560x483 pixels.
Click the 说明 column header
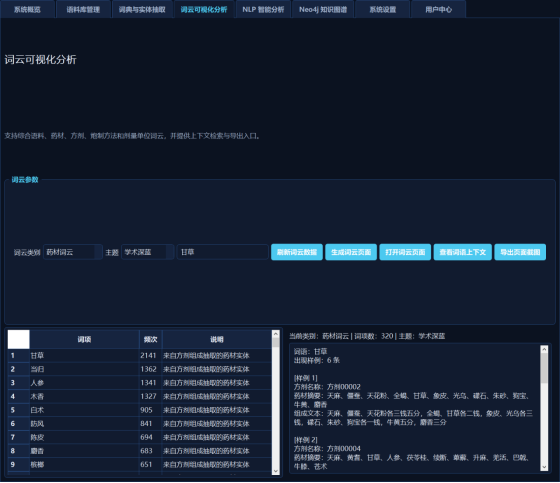[217, 339]
